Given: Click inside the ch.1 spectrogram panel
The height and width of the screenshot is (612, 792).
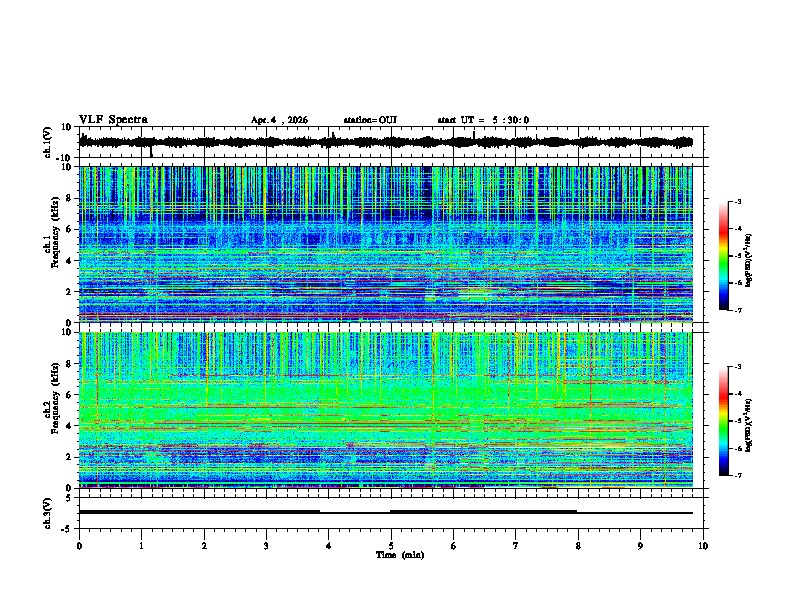Looking at the screenshot, I should [386, 244].
